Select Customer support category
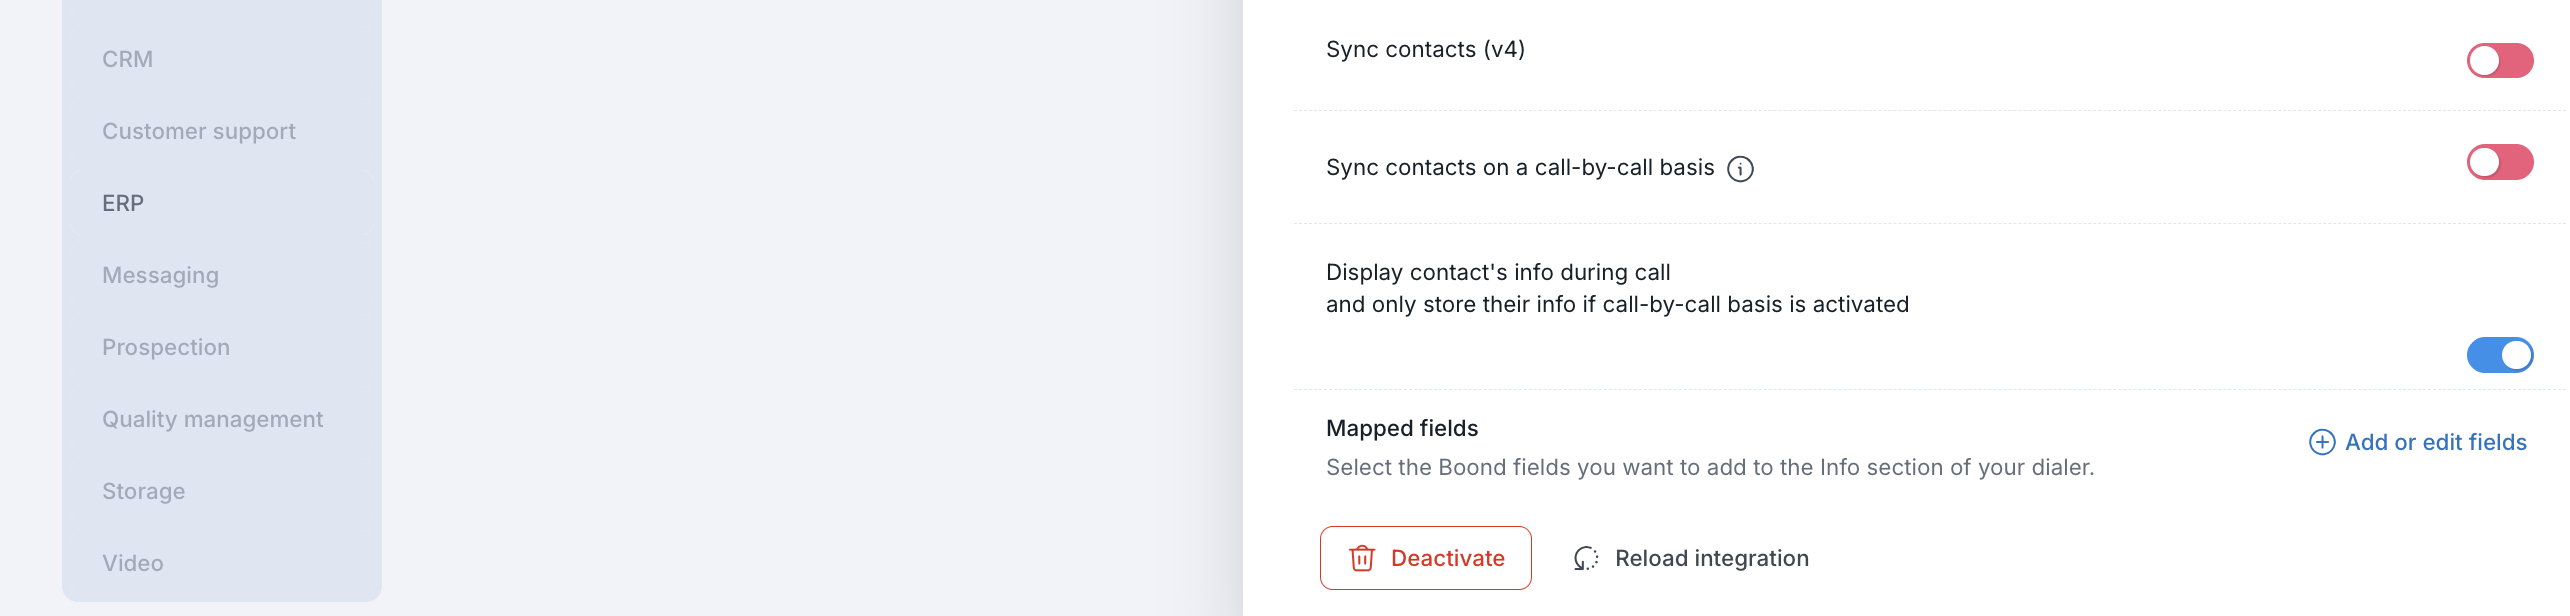The height and width of the screenshot is (616, 2570). [x=199, y=131]
